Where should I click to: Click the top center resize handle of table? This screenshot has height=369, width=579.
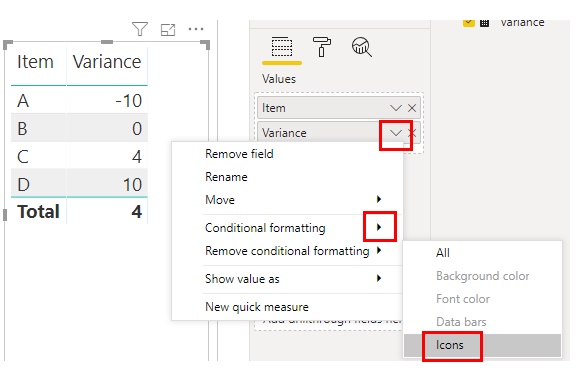[107, 42]
